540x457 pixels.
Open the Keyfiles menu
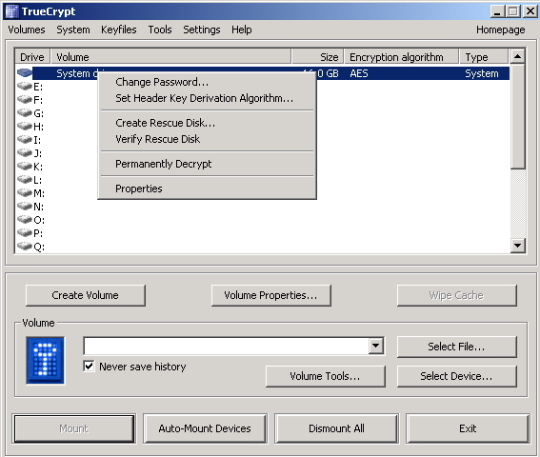coord(118,30)
